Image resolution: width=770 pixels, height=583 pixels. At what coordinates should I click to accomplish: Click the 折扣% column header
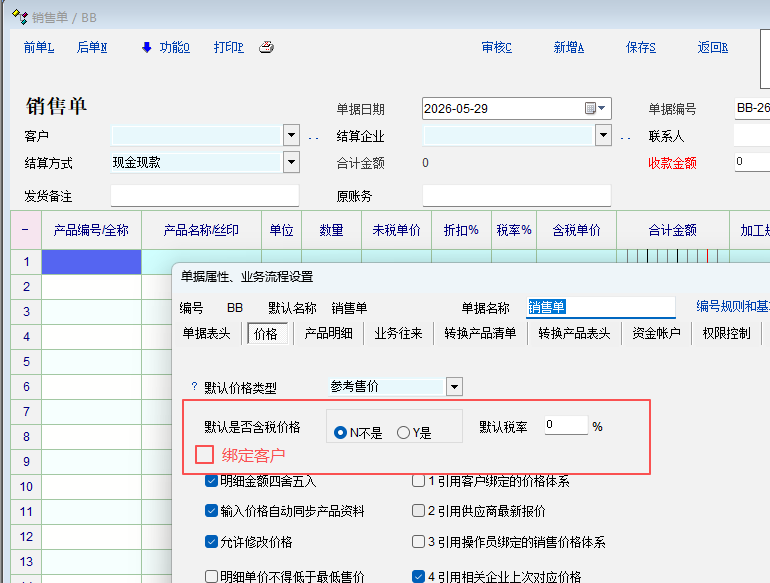click(461, 230)
